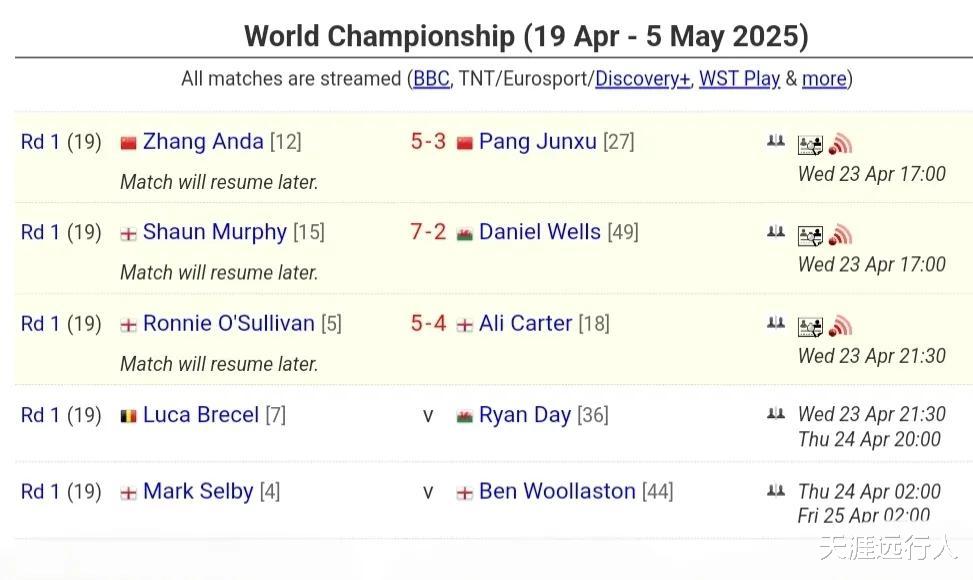Click head-to-head icon for Mark Selby match
Viewport: 973px width, 580px height.
(775, 491)
